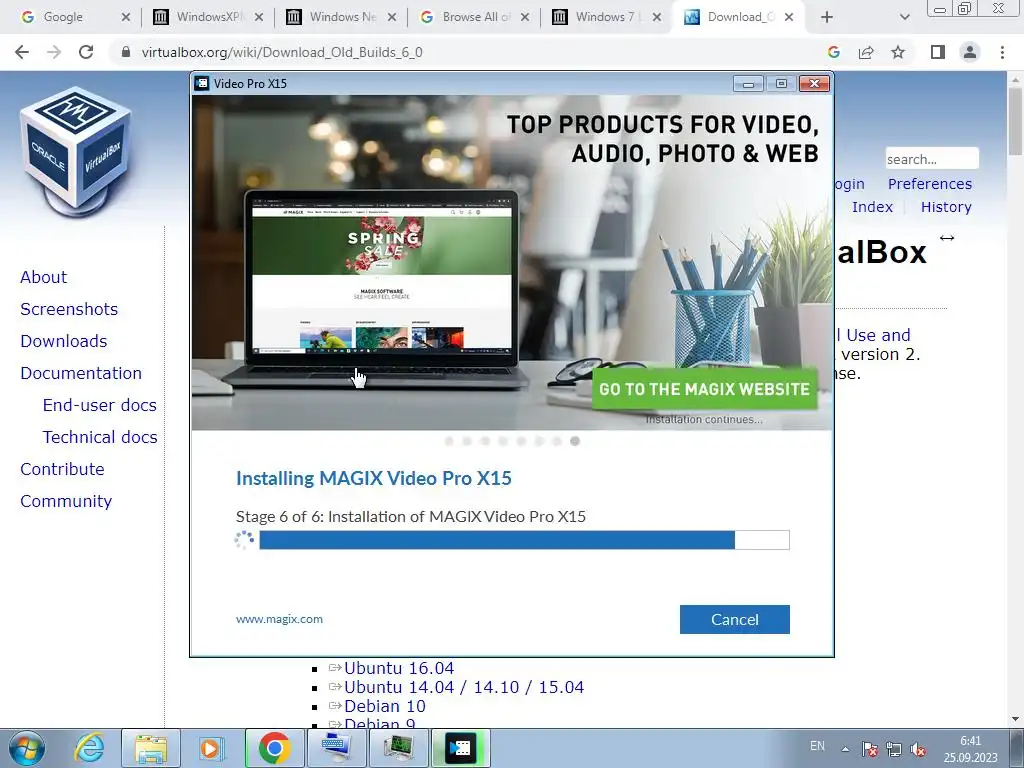Bookmark this page with the star icon
1024x768 pixels.
[x=898, y=52]
